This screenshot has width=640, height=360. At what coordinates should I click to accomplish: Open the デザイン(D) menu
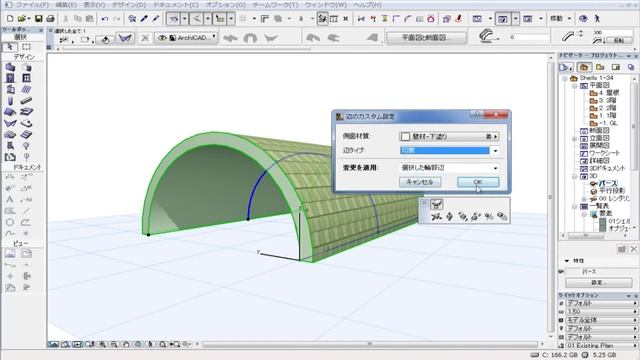(x=129, y=5)
